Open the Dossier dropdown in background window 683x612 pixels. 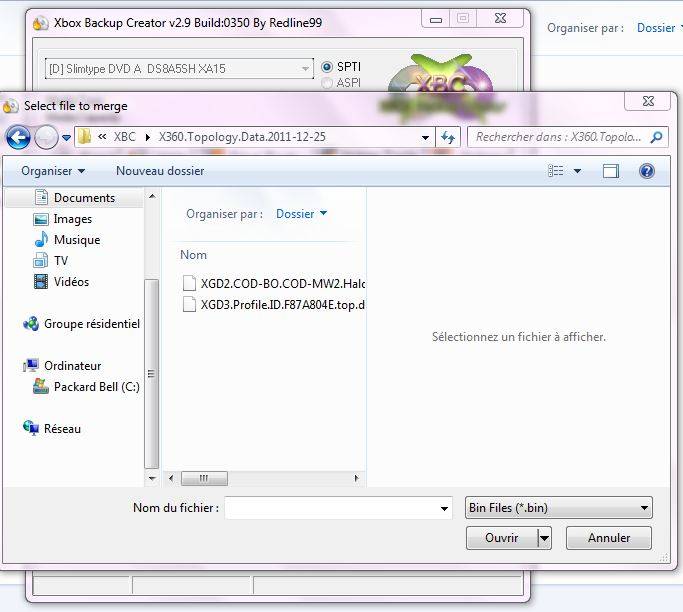(x=659, y=28)
